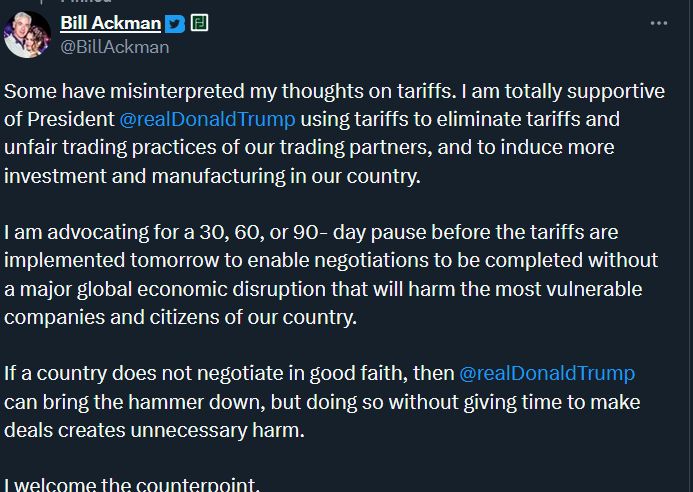The image size is (693, 492).
Task: Click the 'I welcome the counterpoint.' line
Action: click(132, 484)
